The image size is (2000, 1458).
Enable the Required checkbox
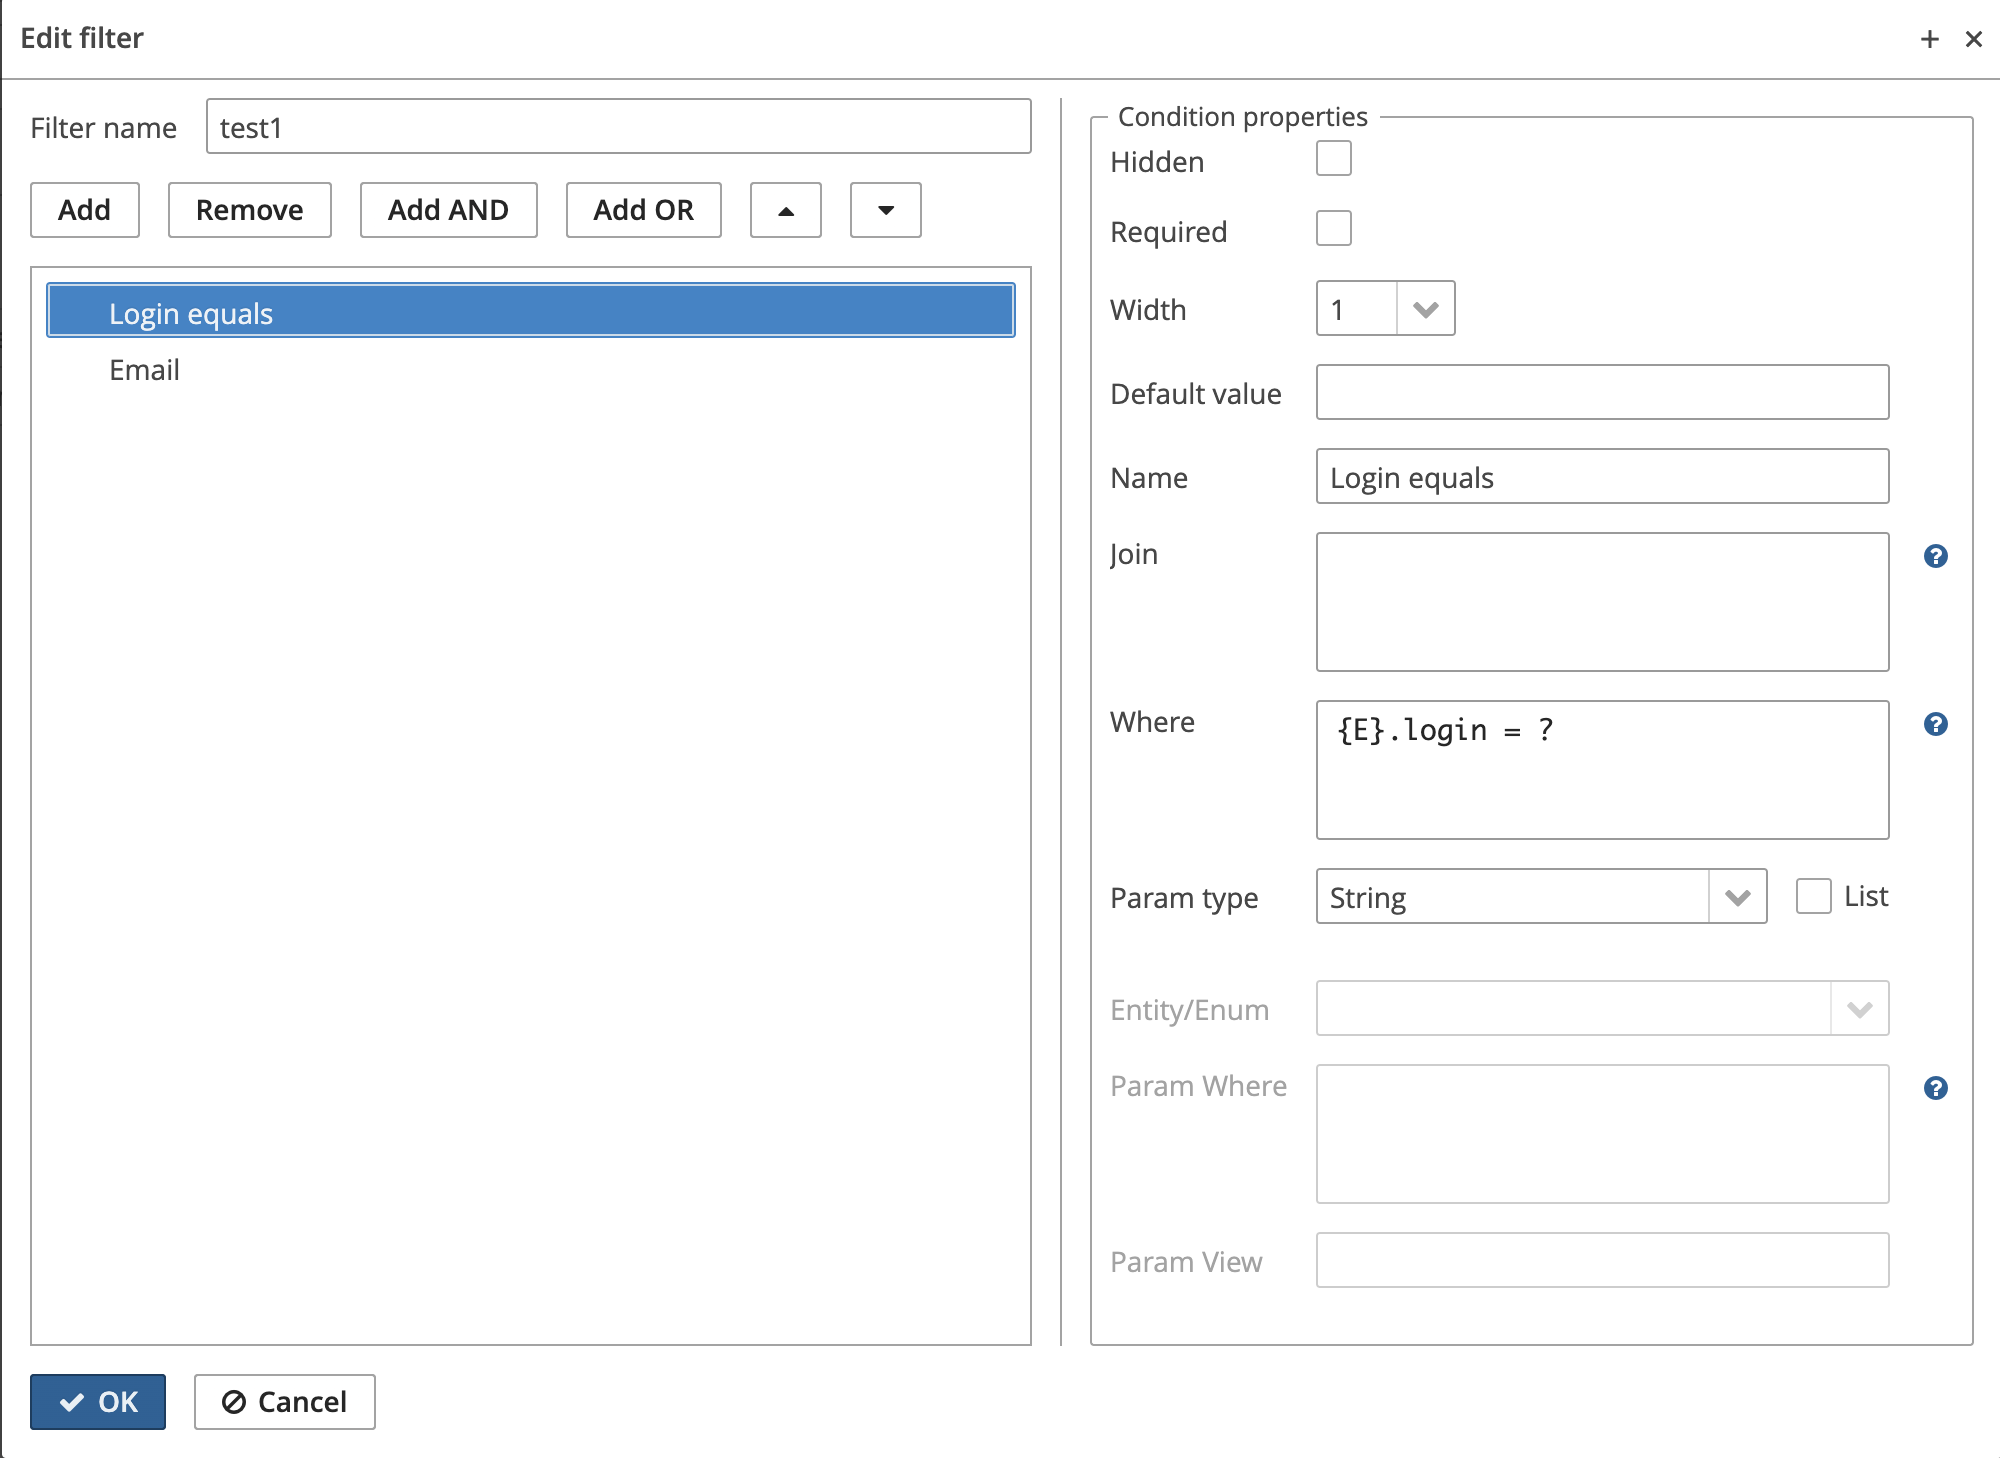tap(1334, 229)
